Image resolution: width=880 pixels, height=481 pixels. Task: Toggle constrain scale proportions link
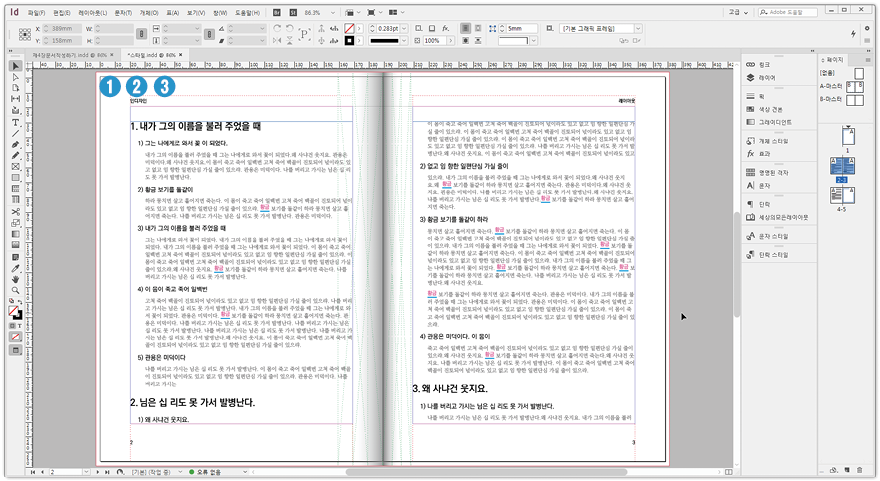209,34
